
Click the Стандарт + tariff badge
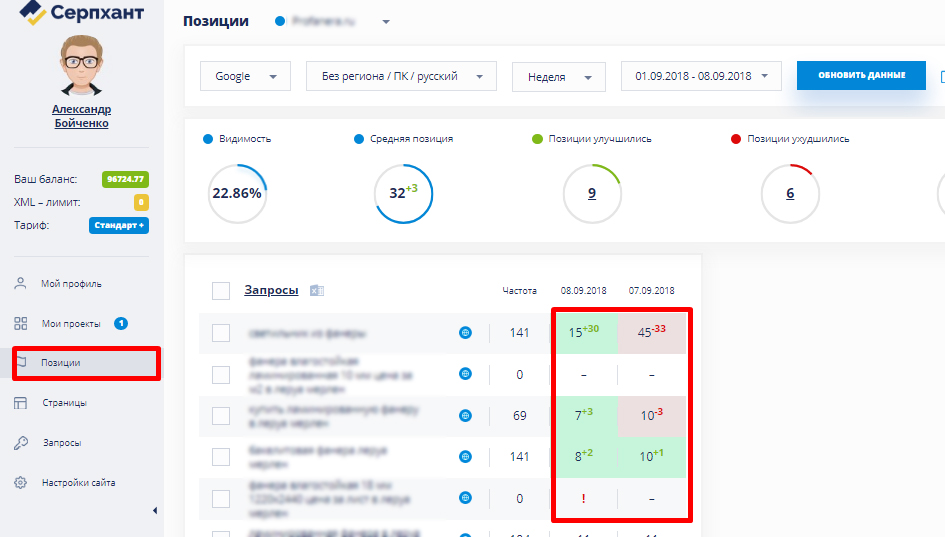pos(118,225)
